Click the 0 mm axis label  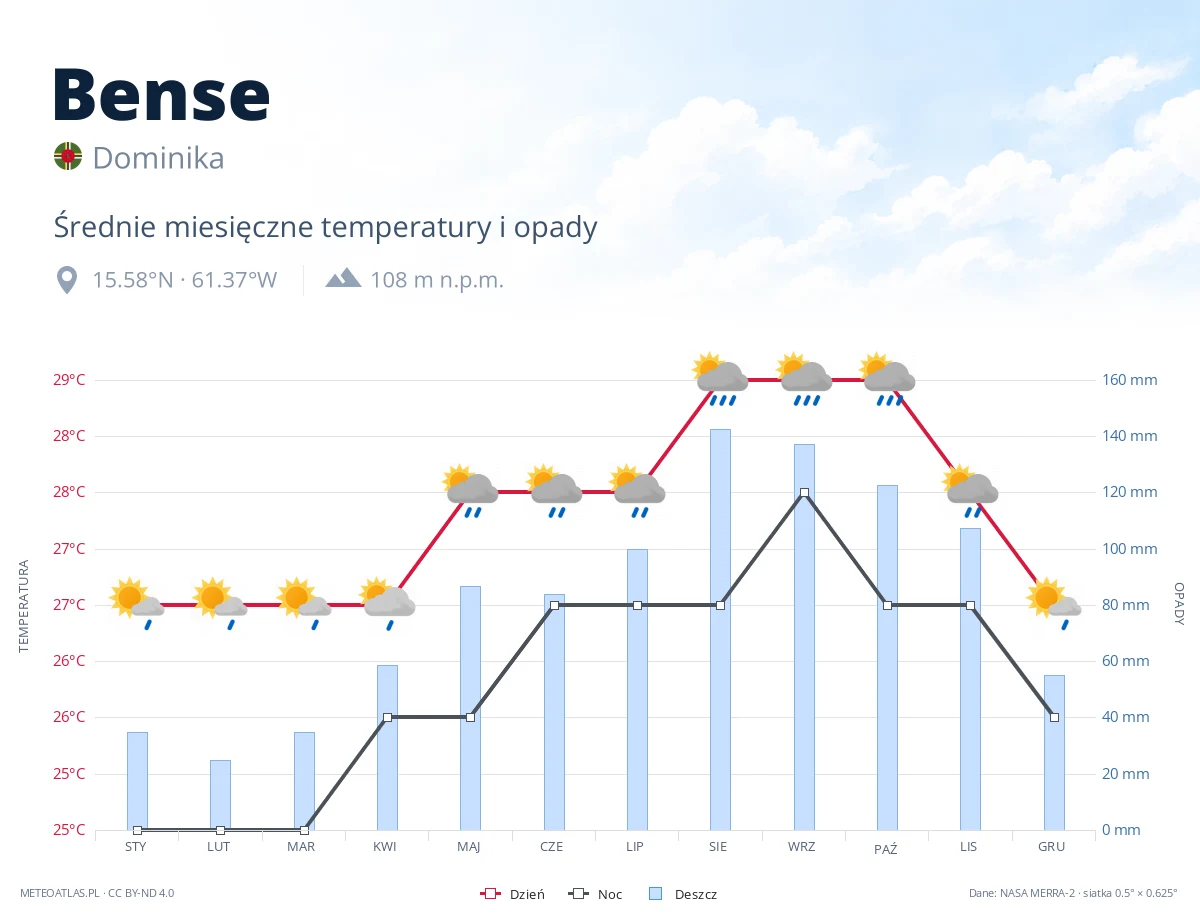tap(1122, 830)
